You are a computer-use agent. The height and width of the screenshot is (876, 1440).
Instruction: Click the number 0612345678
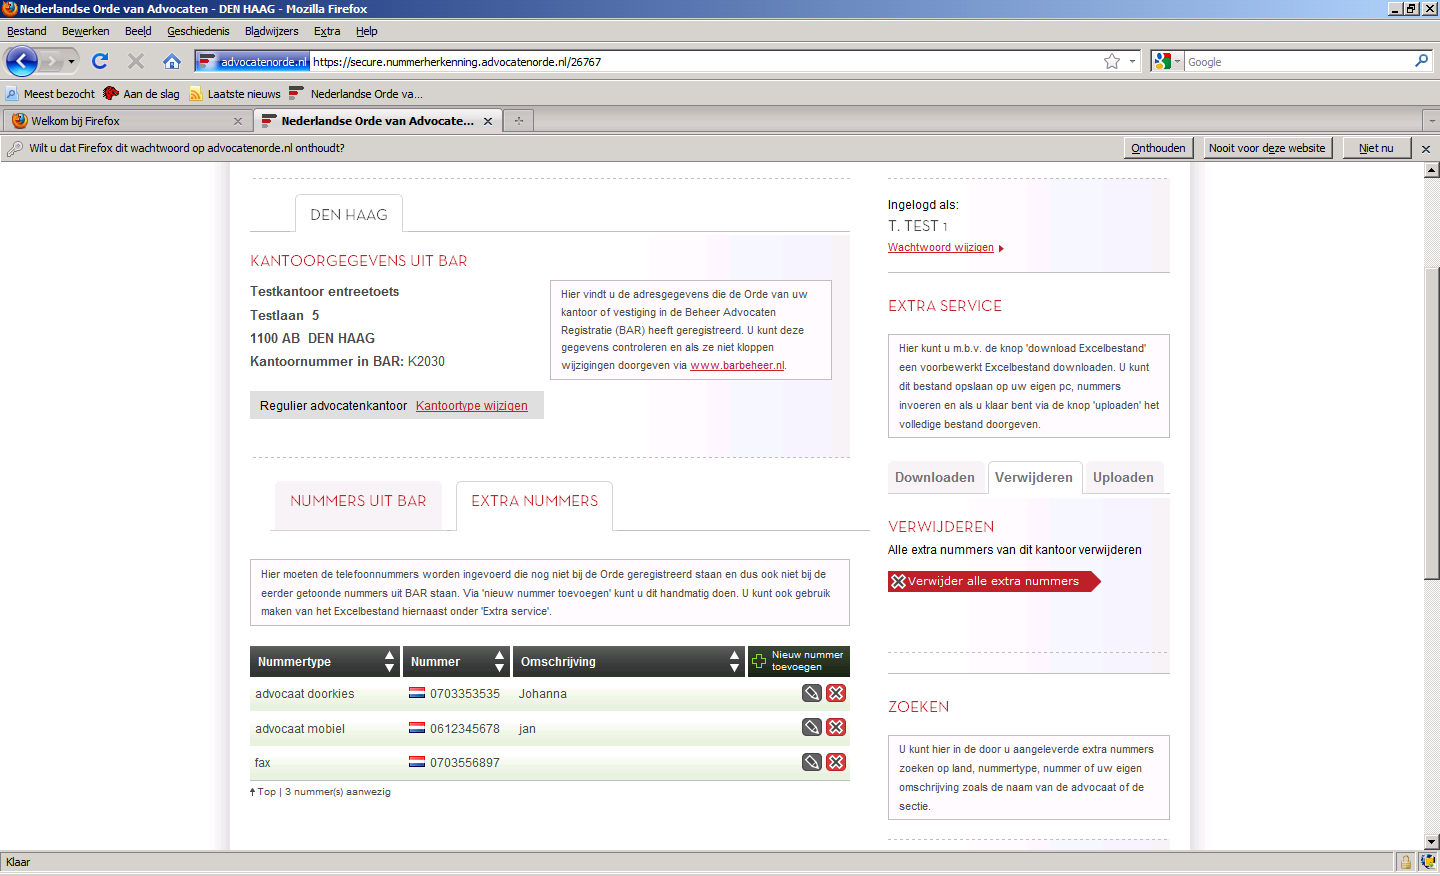[x=465, y=729]
